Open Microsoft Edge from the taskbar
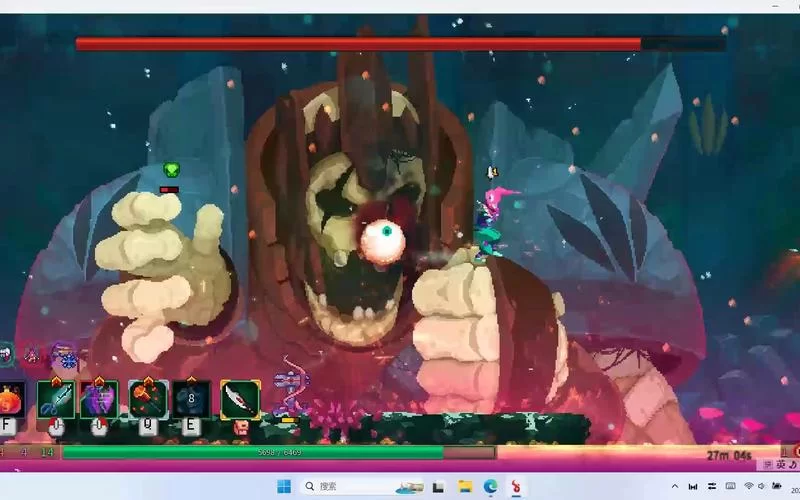The image size is (800, 500). click(491, 486)
